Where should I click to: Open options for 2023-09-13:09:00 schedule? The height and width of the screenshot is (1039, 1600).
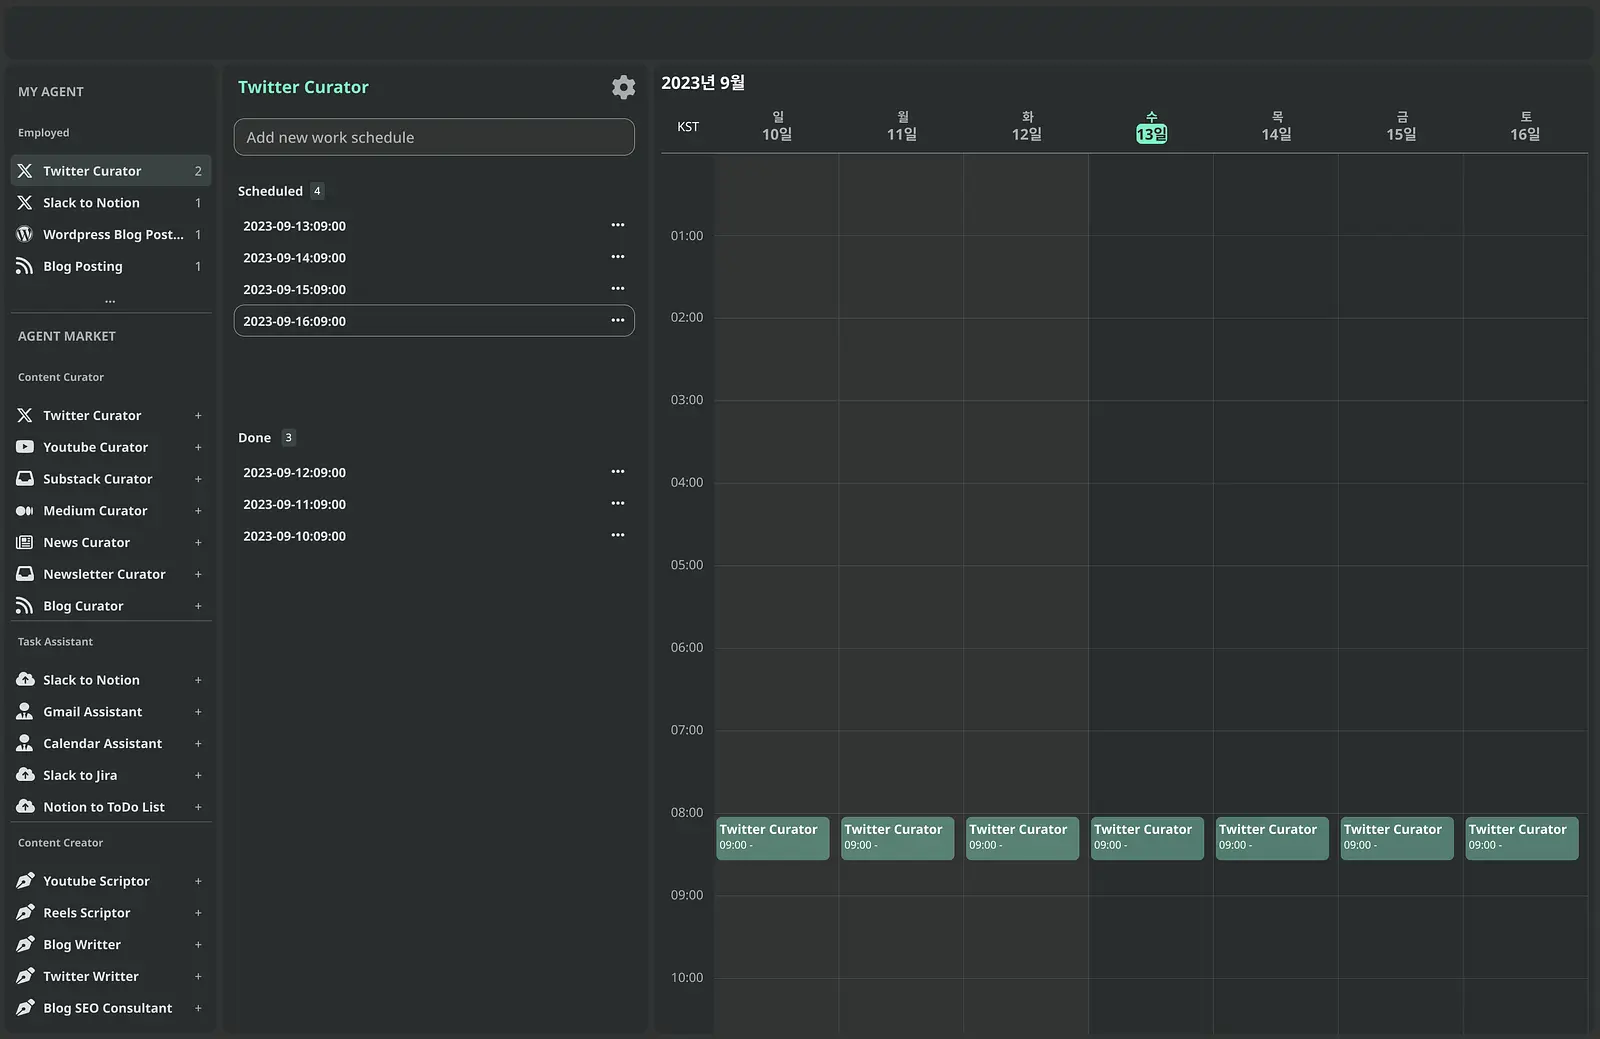(x=618, y=225)
